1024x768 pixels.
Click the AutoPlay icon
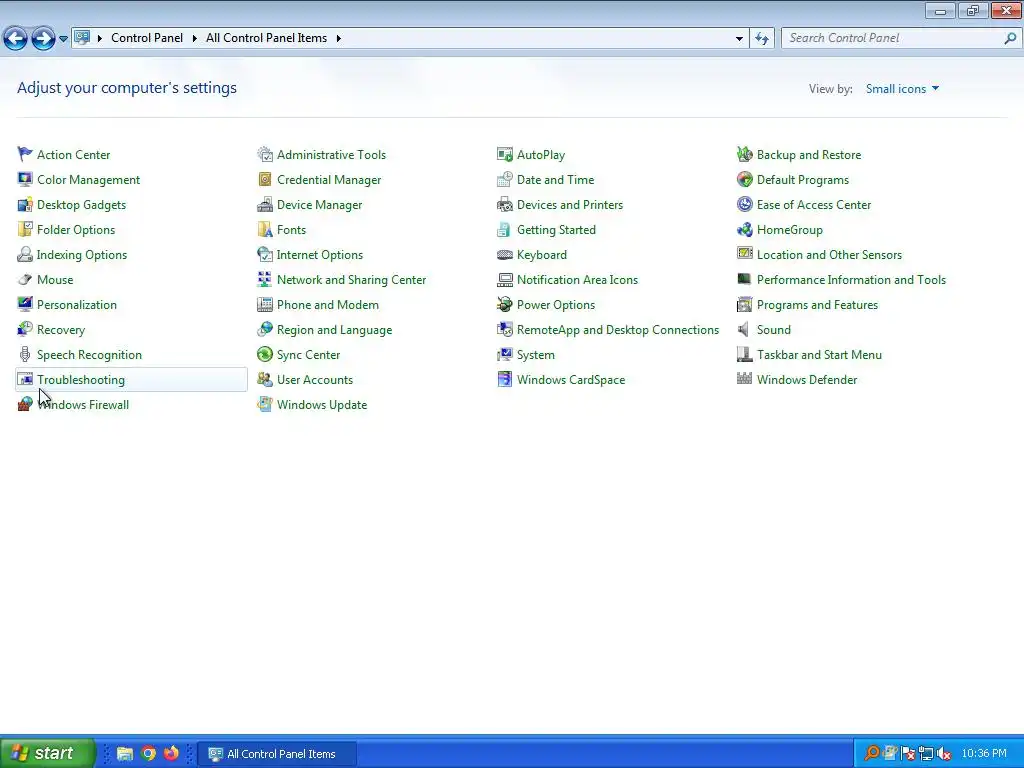[505, 155]
